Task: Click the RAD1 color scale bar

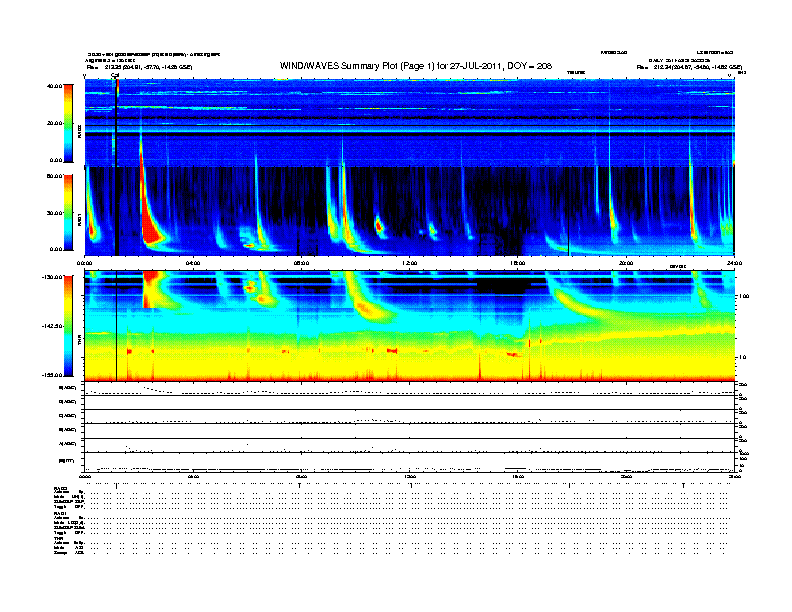Action: click(x=68, y=213)
